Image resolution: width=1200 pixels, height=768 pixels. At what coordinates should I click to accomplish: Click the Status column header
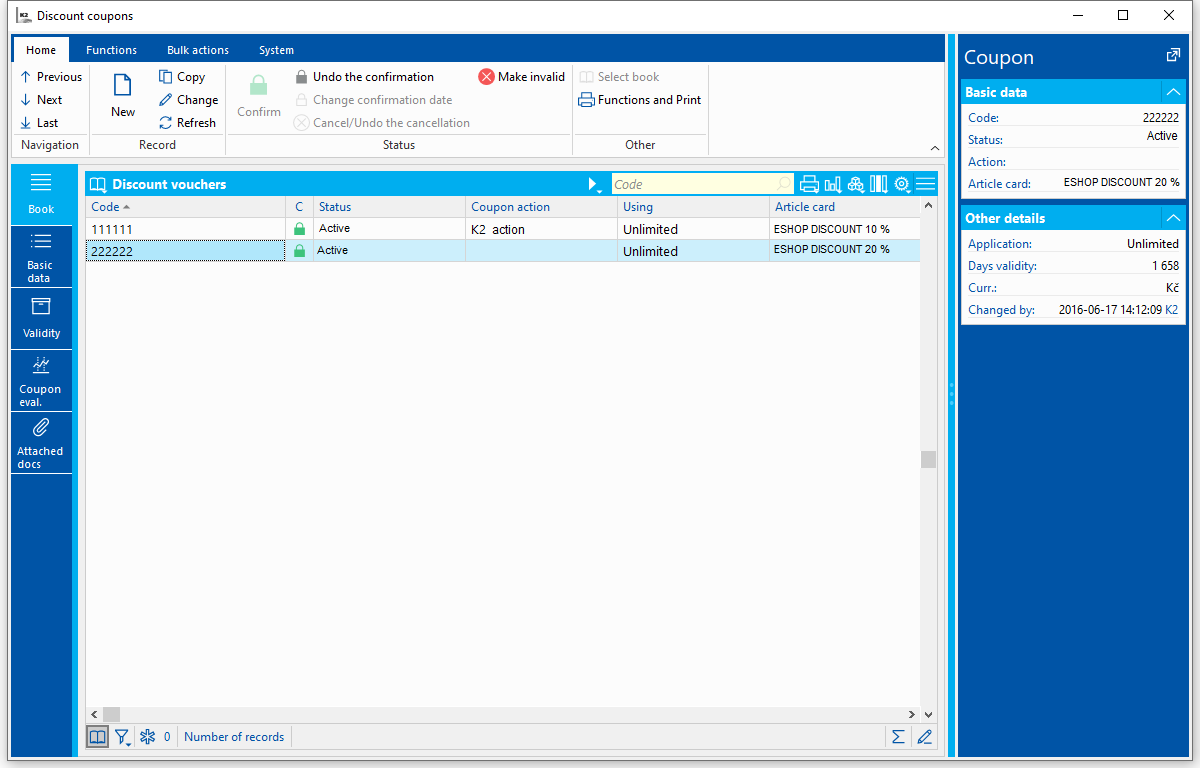point(389,207)
